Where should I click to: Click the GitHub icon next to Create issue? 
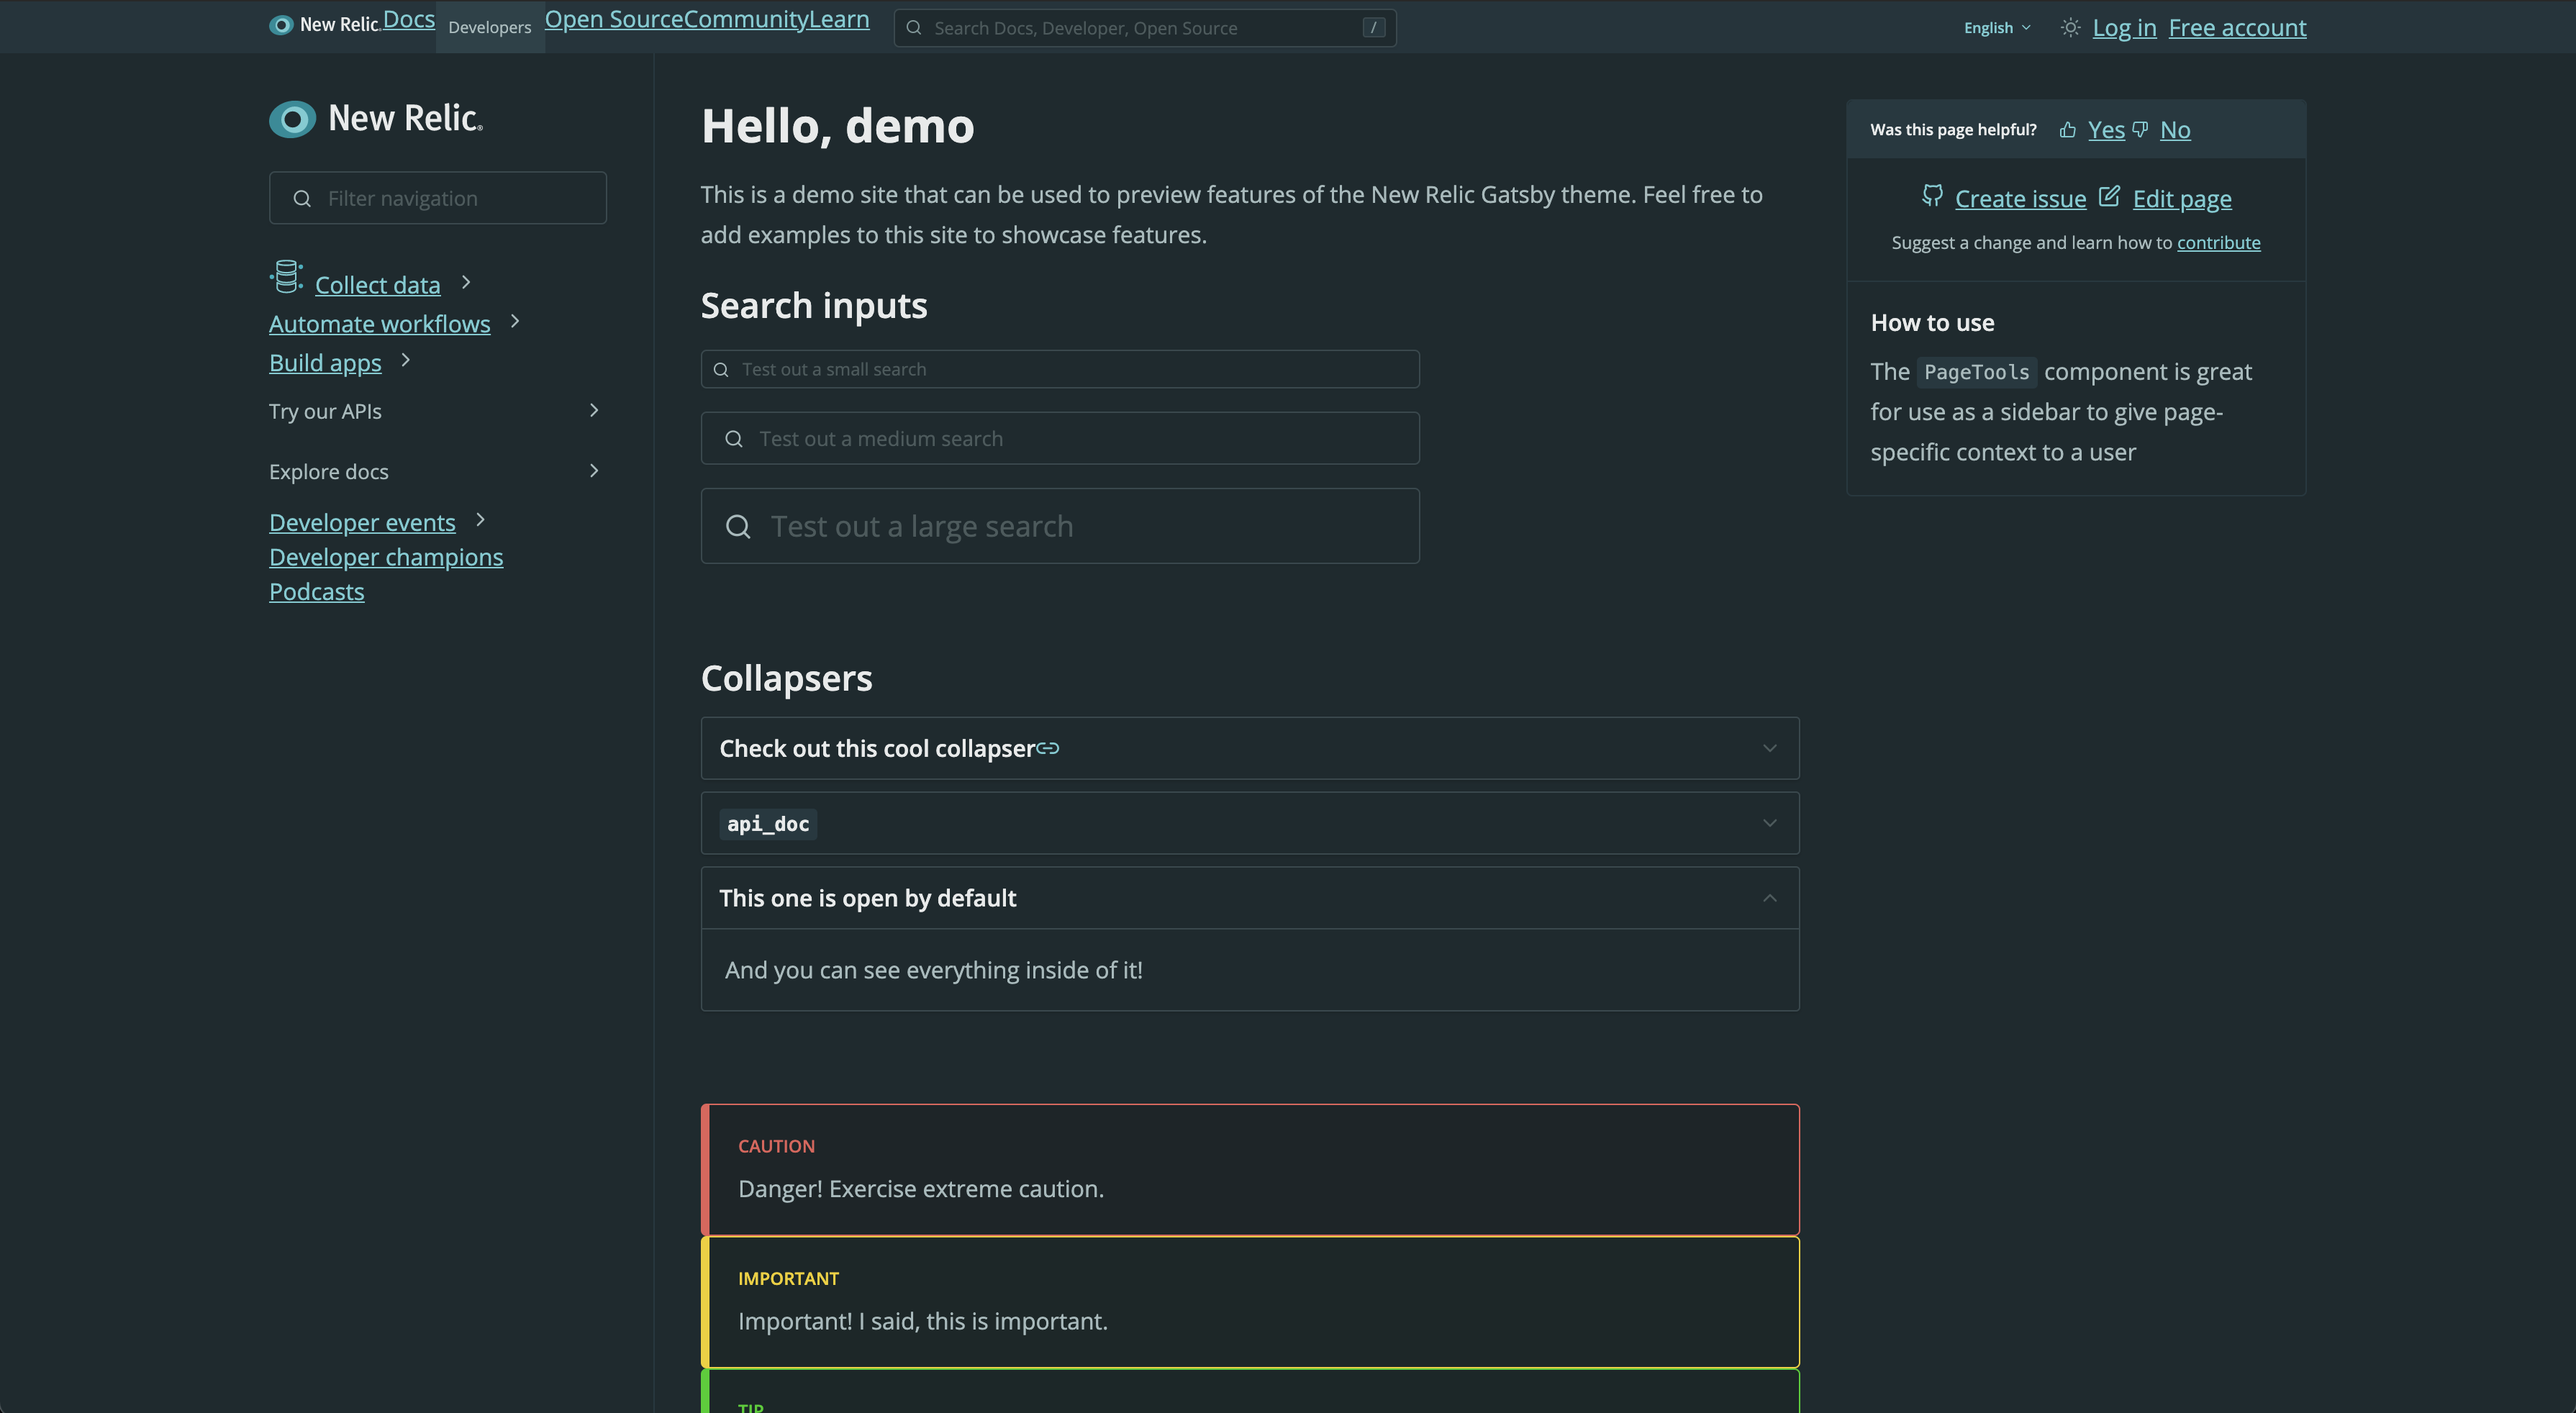1933,197
